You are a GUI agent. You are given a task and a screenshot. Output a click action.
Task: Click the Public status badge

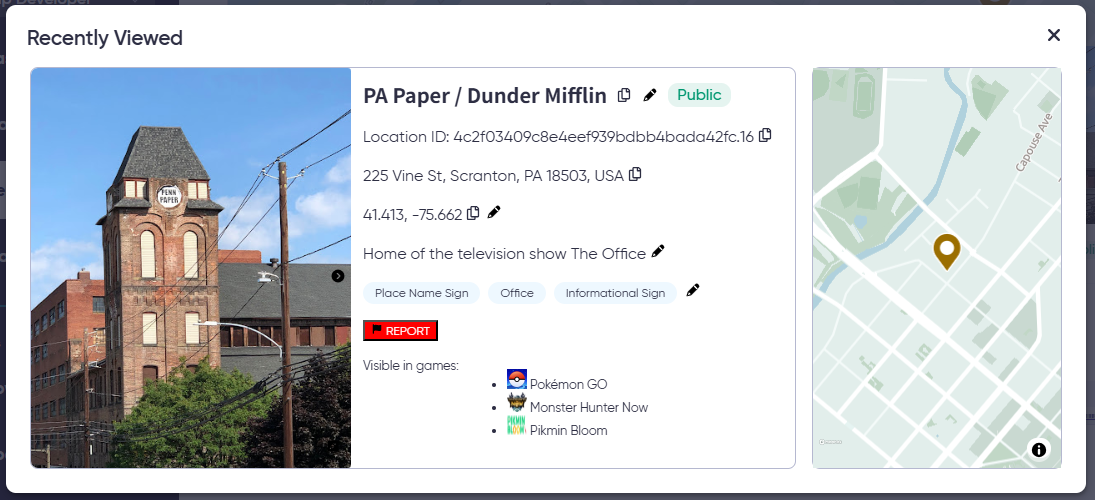point(699,95)
